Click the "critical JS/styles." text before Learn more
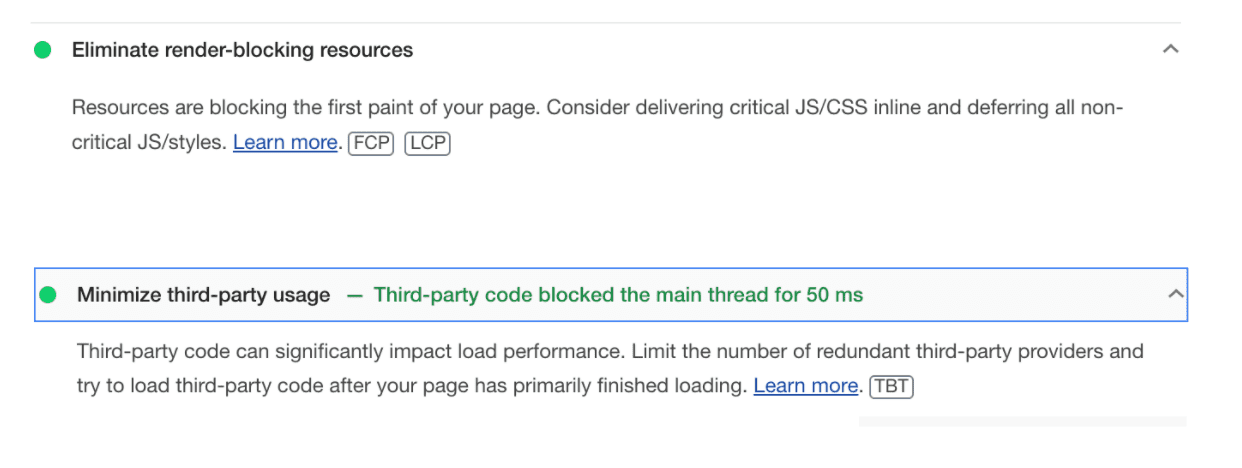Viewport: 1242px width, 468px height. 149,143
